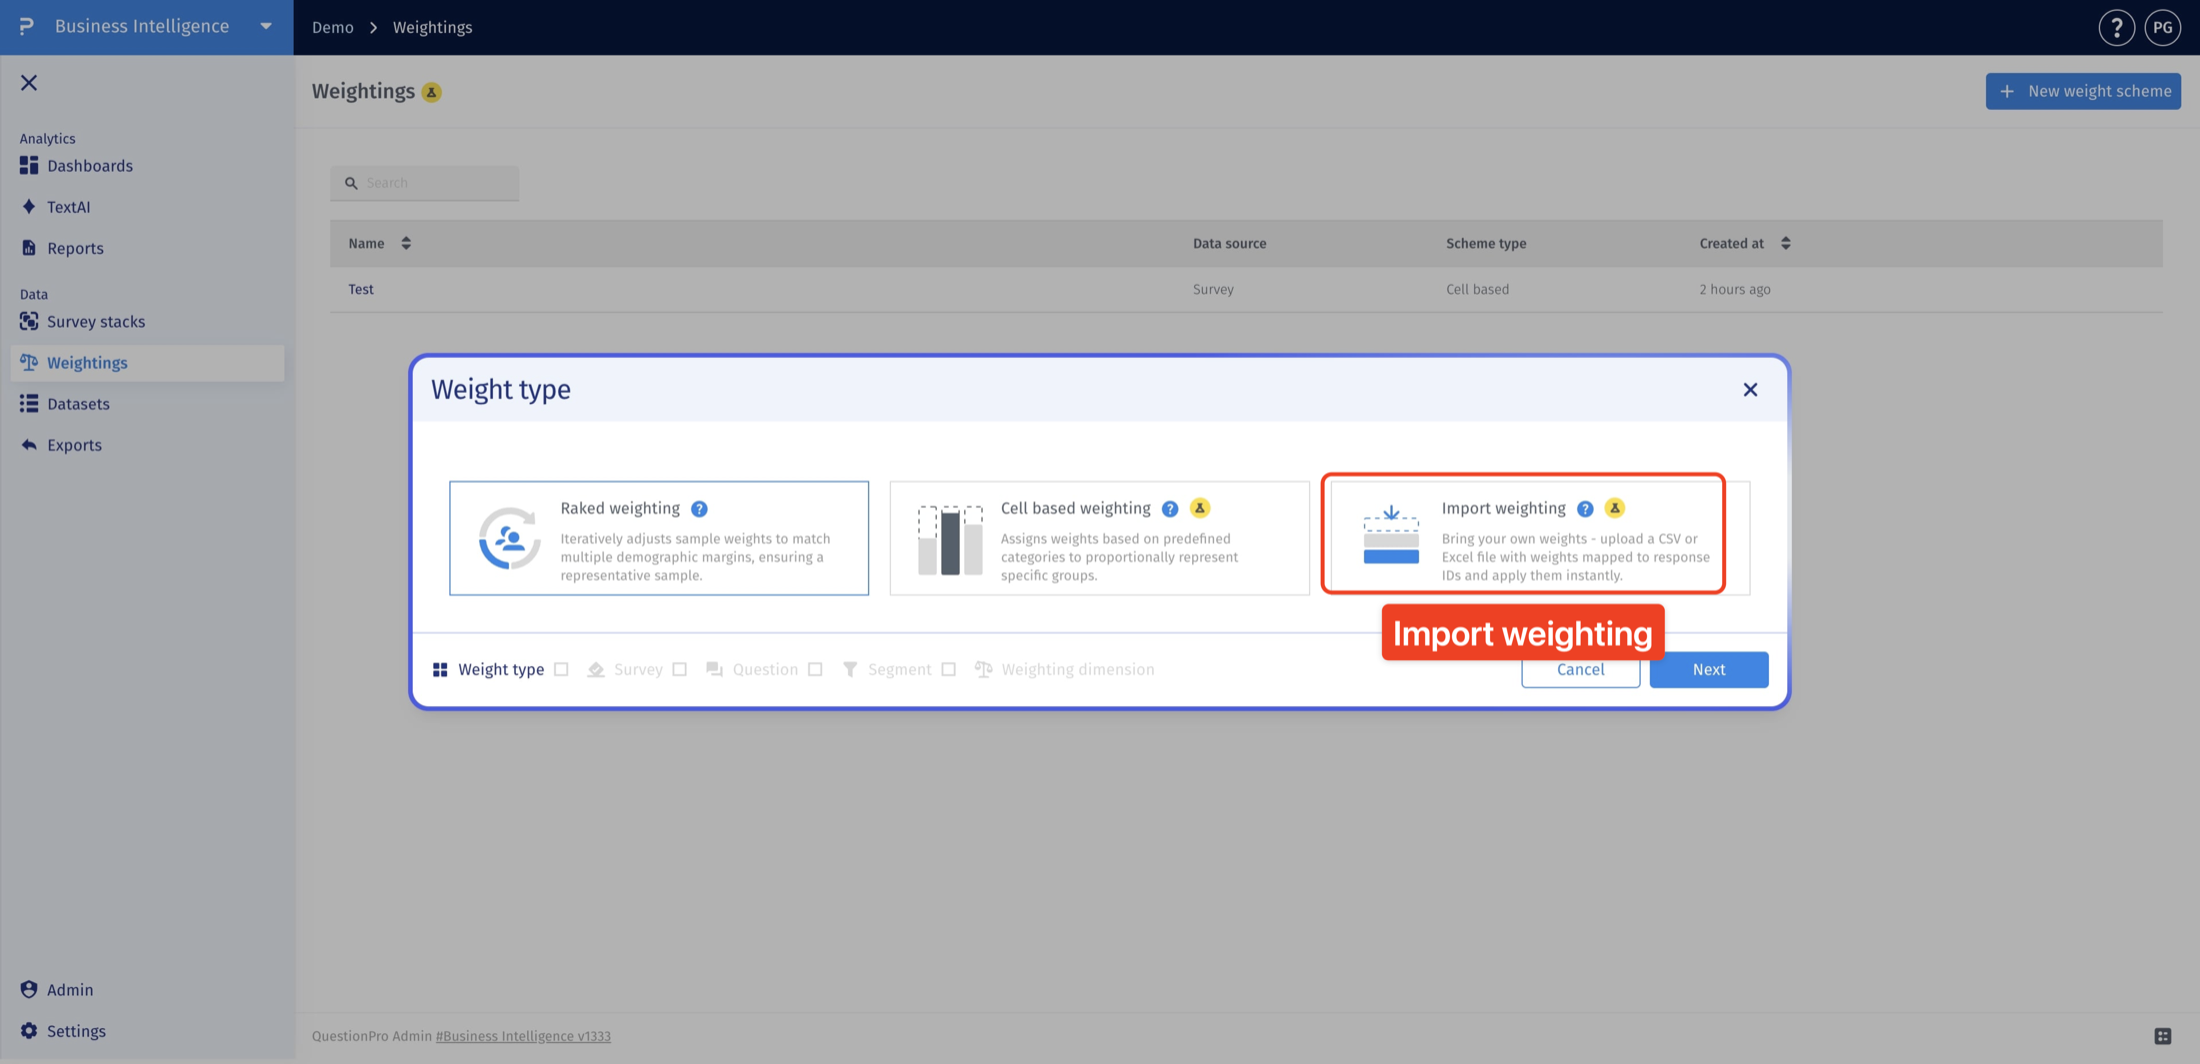Click the Scheme type column header
The image size is (2200, 1064).
1486,243
